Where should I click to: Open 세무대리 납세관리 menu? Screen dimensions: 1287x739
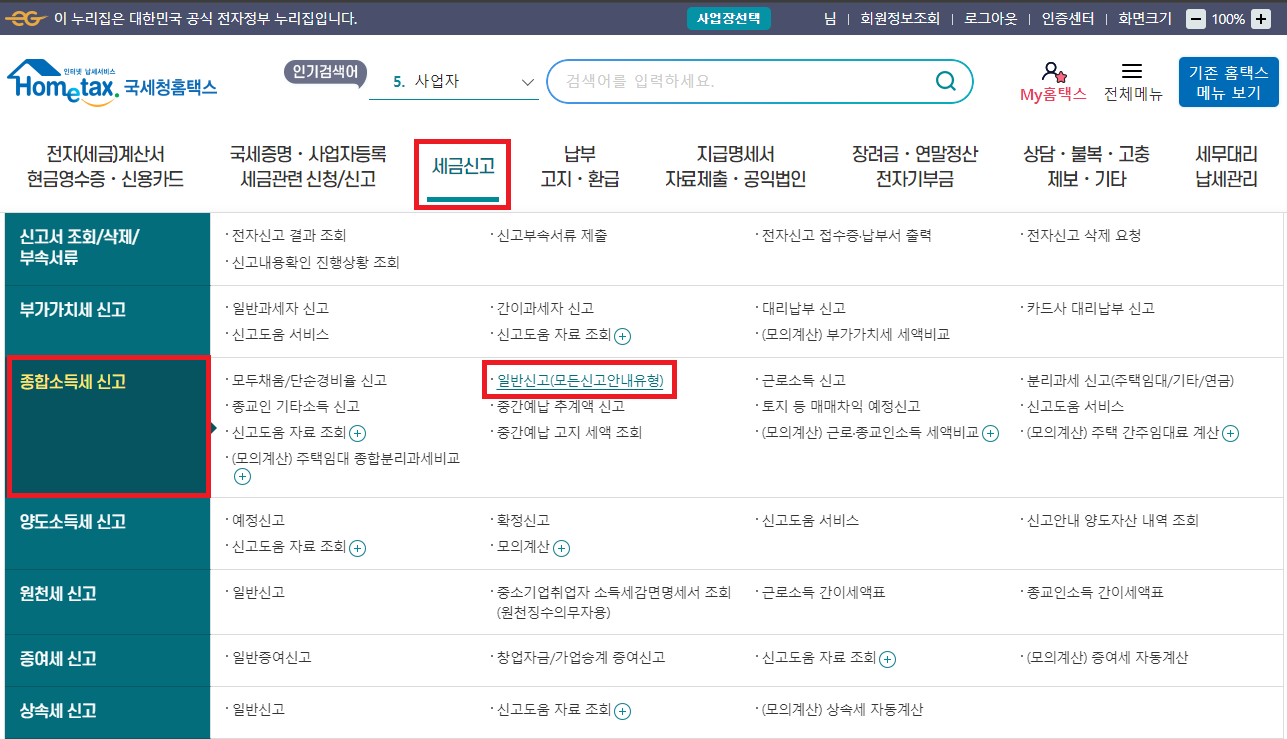coord(1226,167)
